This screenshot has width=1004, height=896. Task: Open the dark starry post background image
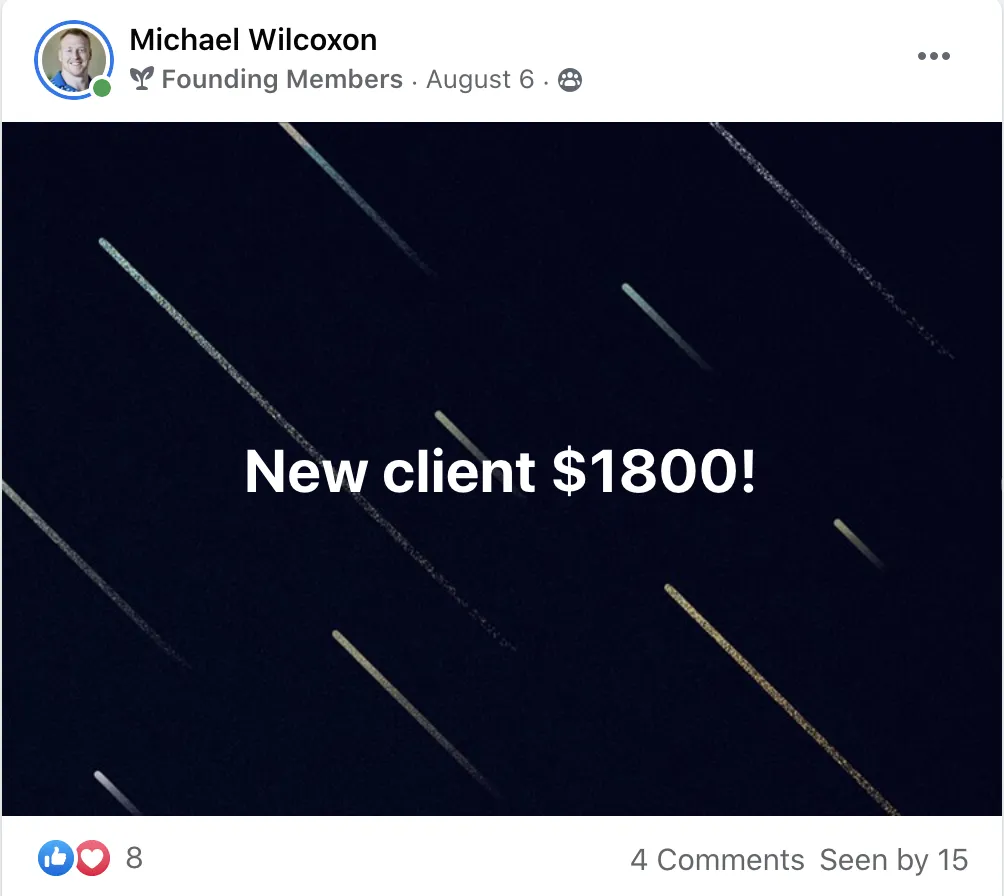(x=502, y=468)
